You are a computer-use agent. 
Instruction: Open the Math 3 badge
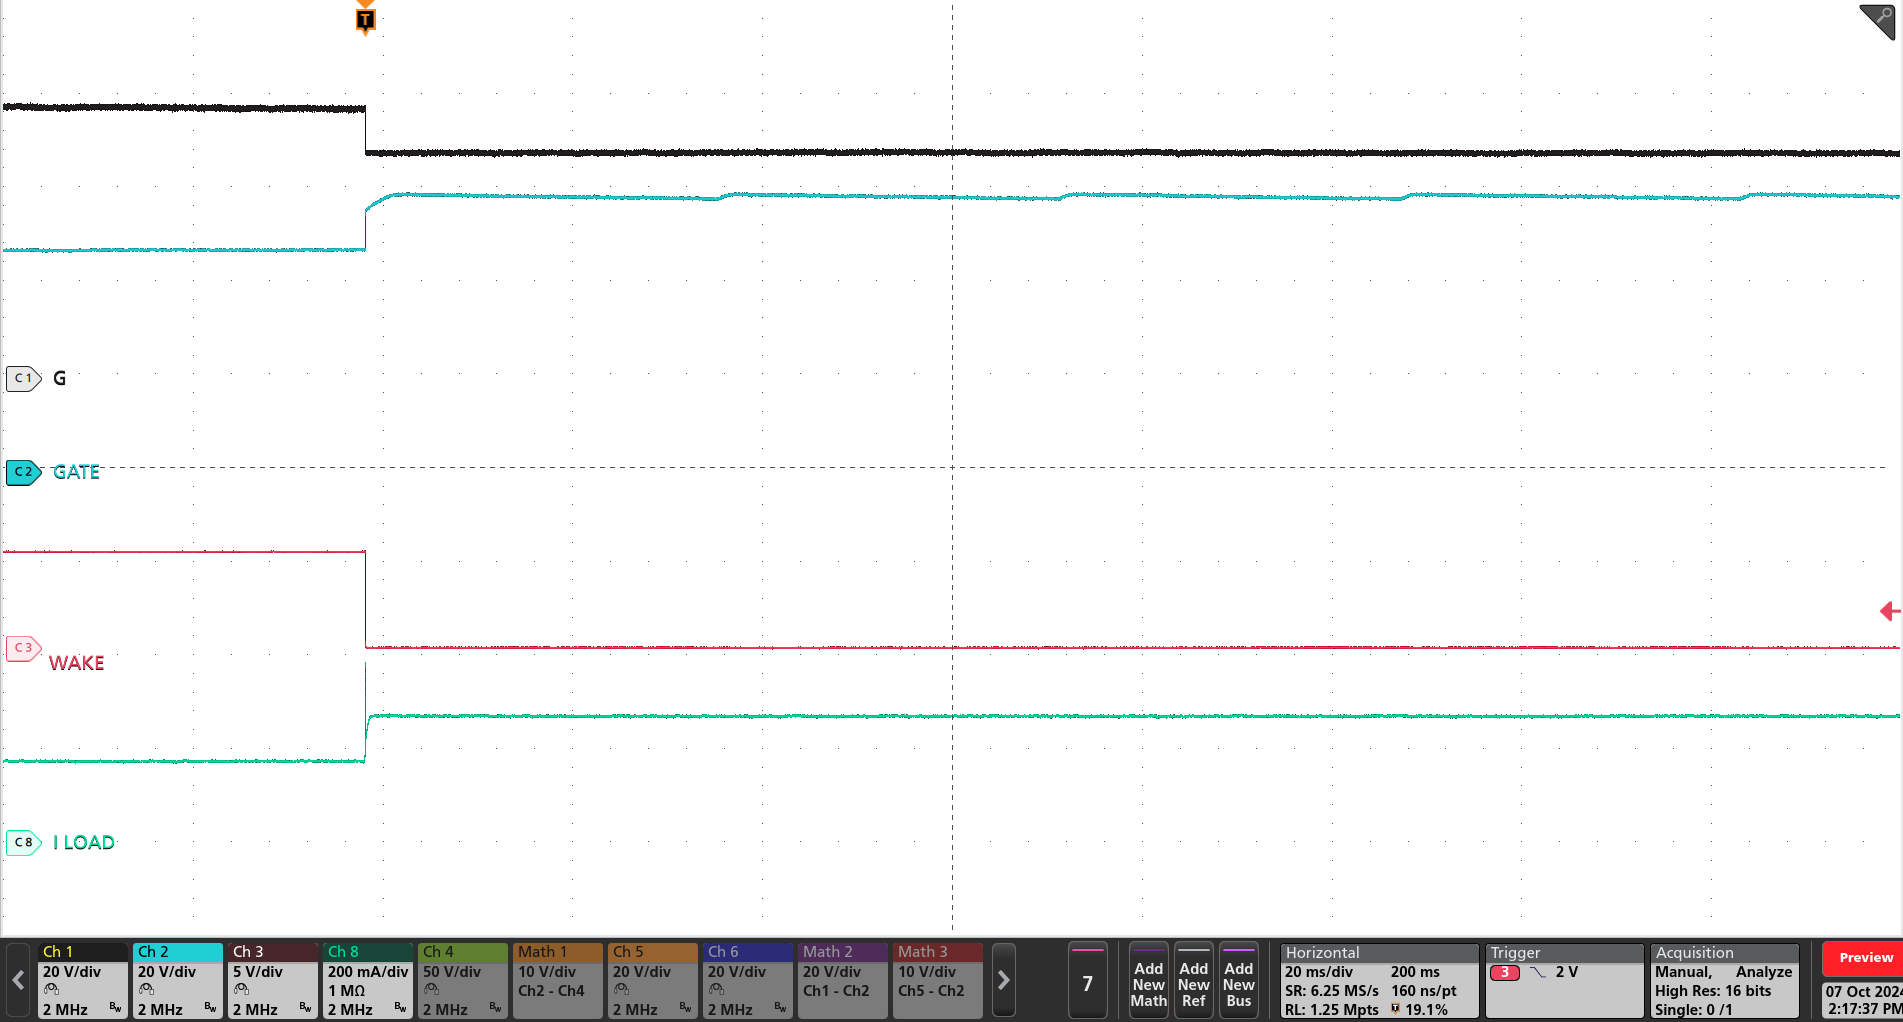pyautogui.click(x=938, y=980)
